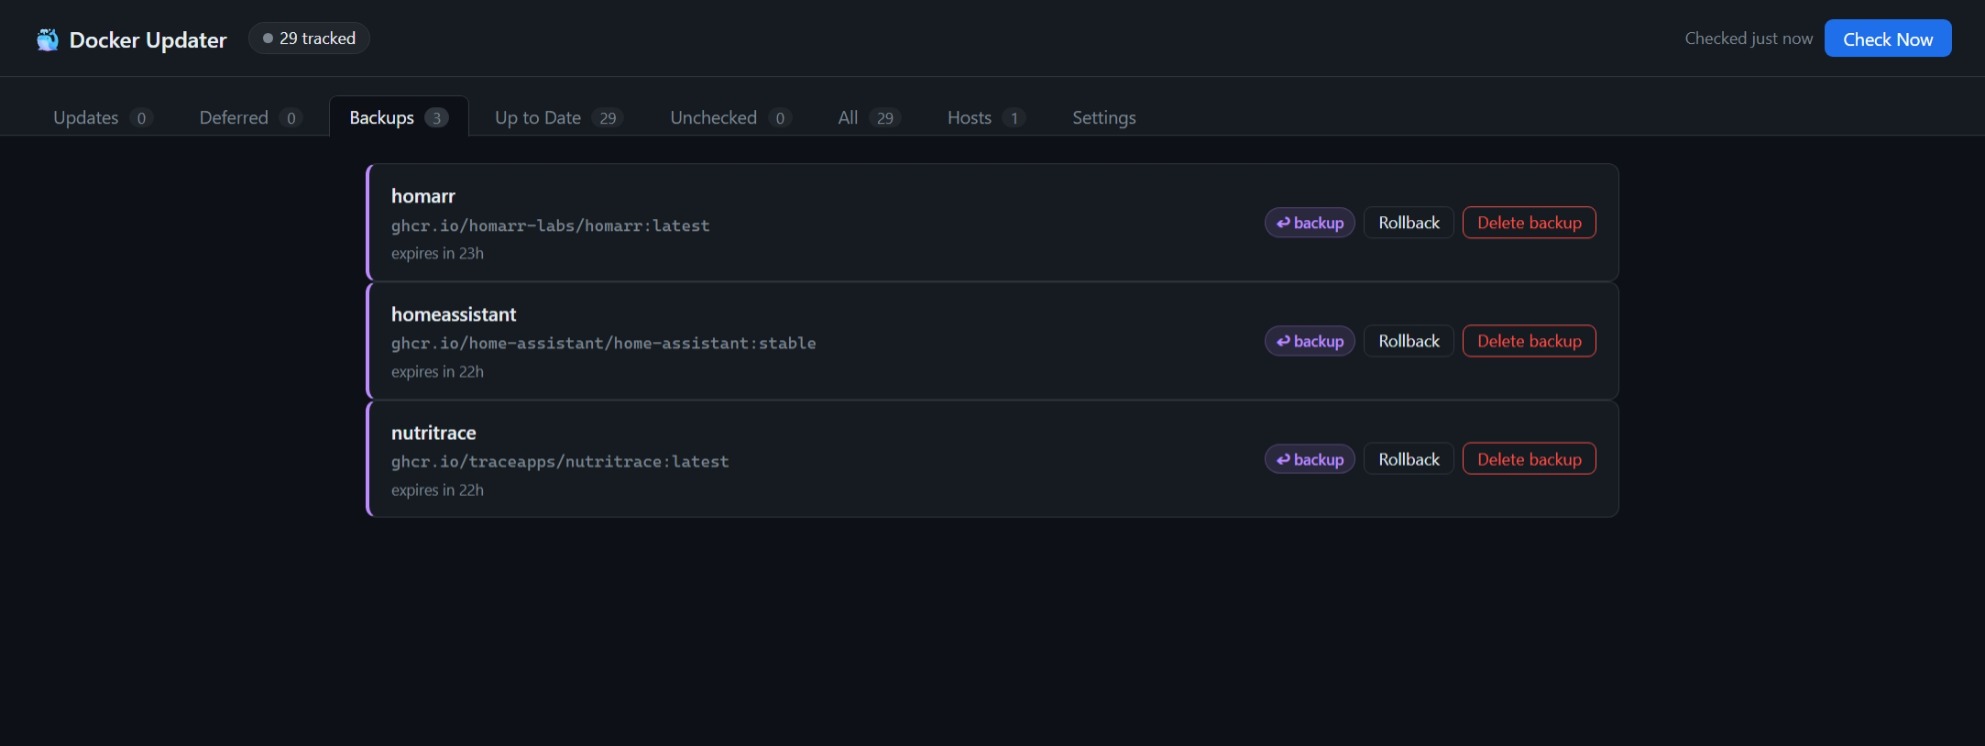This screenshot has width=1985, height=746.
Task: Click the ghcr.io/homarr-labs/homarr:latest image text
Action: [x=550, y=226]
